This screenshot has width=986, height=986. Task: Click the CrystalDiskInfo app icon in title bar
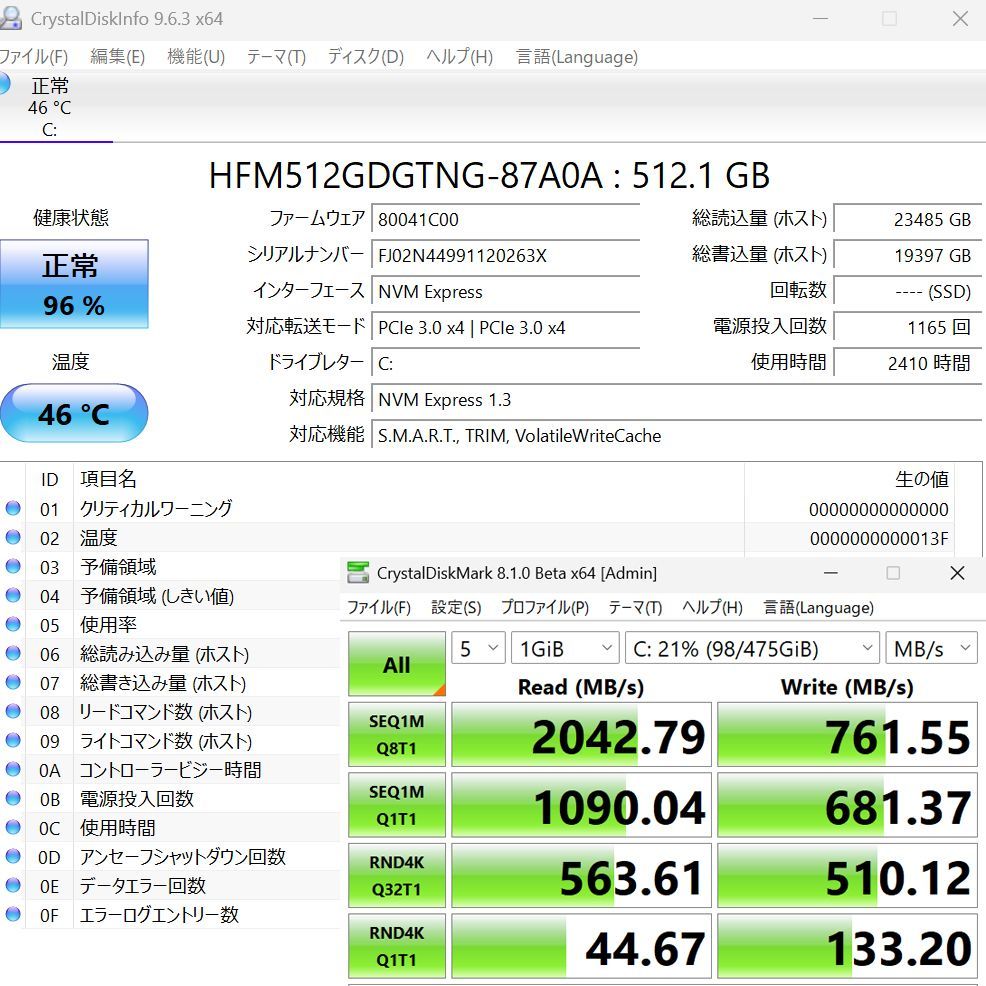click(x=10, y=18)
